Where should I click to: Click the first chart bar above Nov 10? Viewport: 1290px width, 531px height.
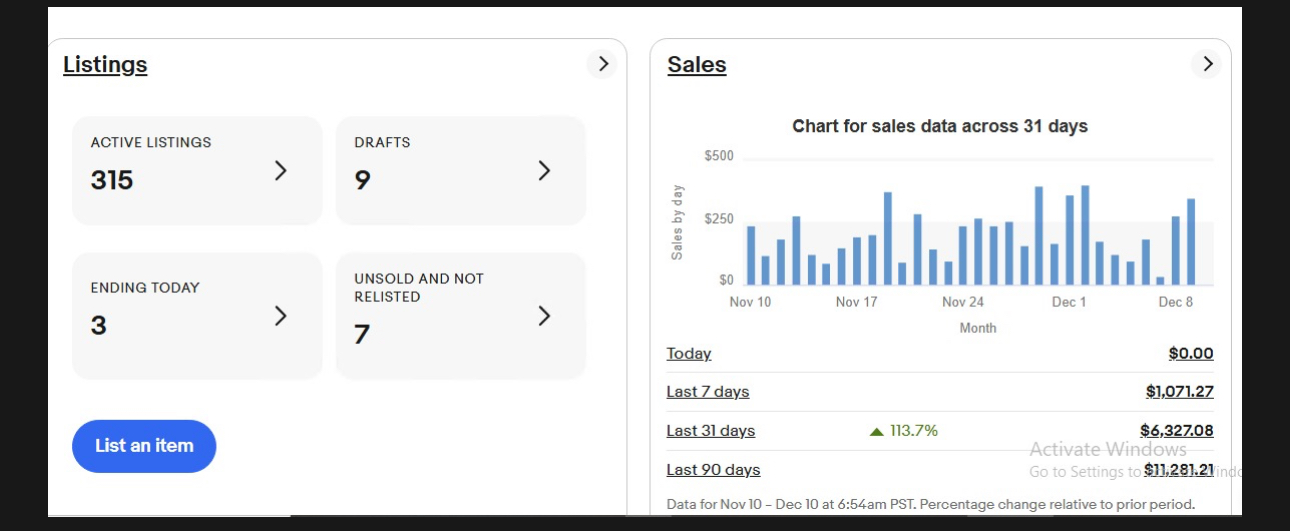tap(751, 255)
